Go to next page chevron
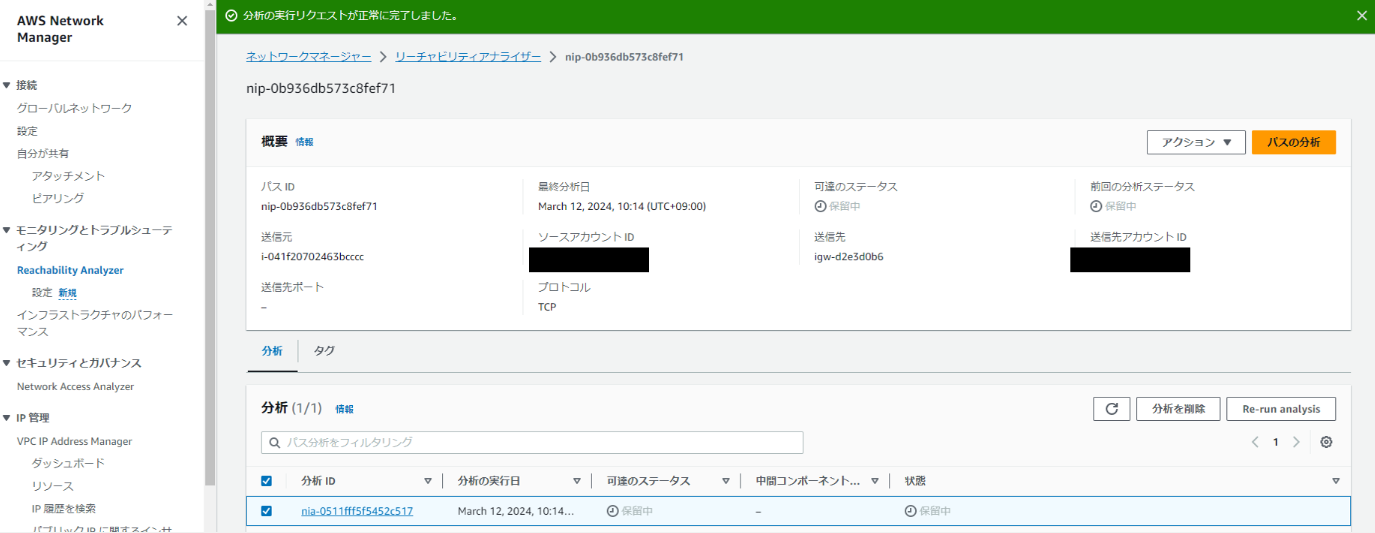Image resolution: width=1375 pixels, height=533 pixels. pyautogui.click(x=1296, y=442)
